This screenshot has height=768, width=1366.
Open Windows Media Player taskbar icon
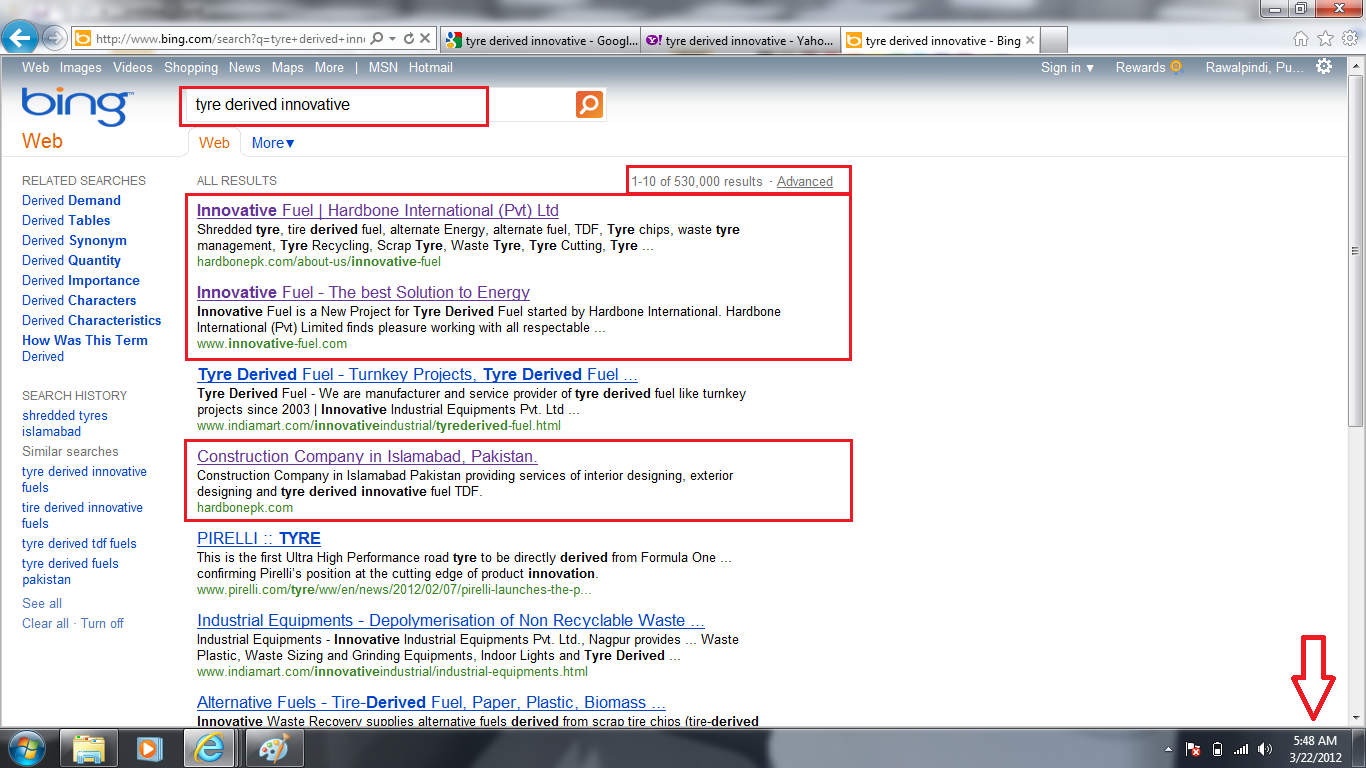click(148, 748)
